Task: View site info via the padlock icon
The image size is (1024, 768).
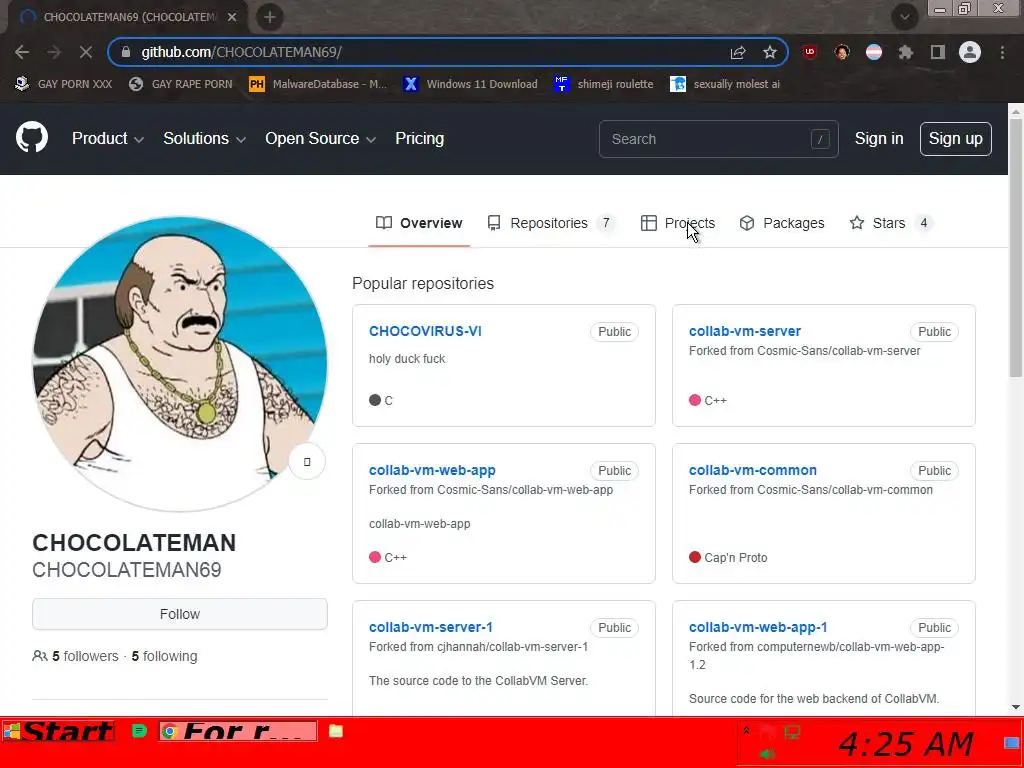Action: (126, 52)
